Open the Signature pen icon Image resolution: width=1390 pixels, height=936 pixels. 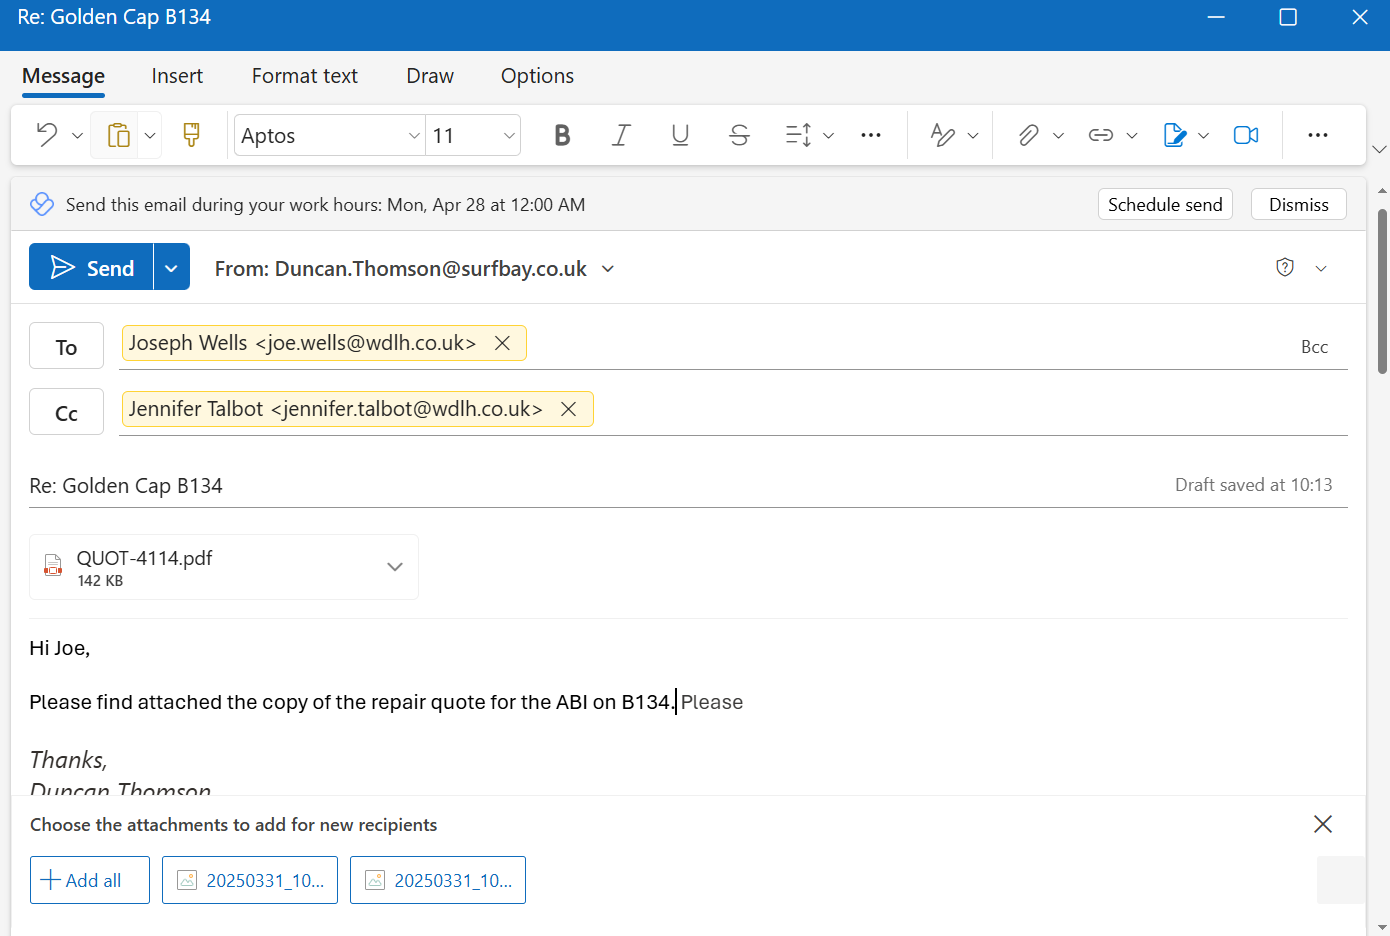1174,135
